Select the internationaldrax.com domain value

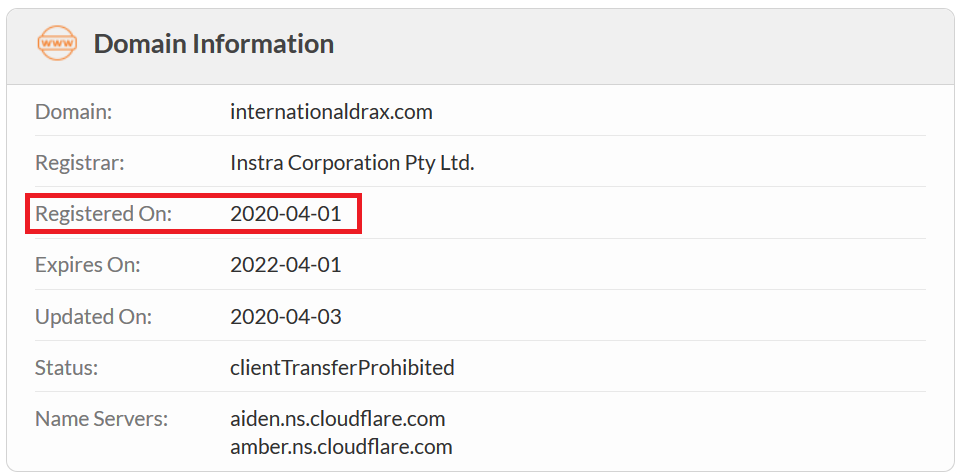[x=331, y=112]
